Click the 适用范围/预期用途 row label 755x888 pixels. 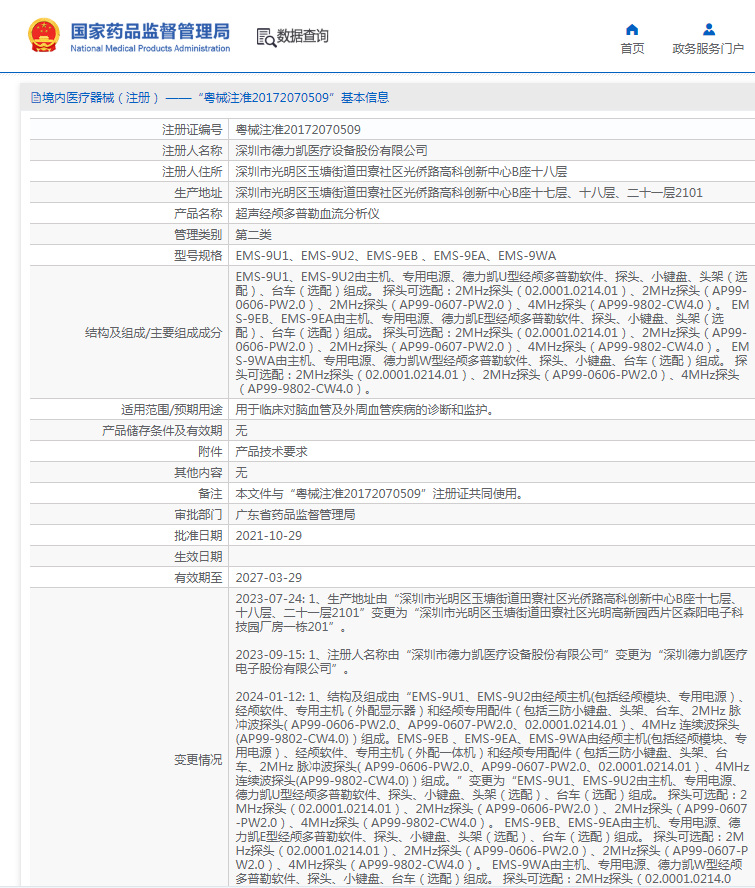pyautogui.click(x=172, y=409)
